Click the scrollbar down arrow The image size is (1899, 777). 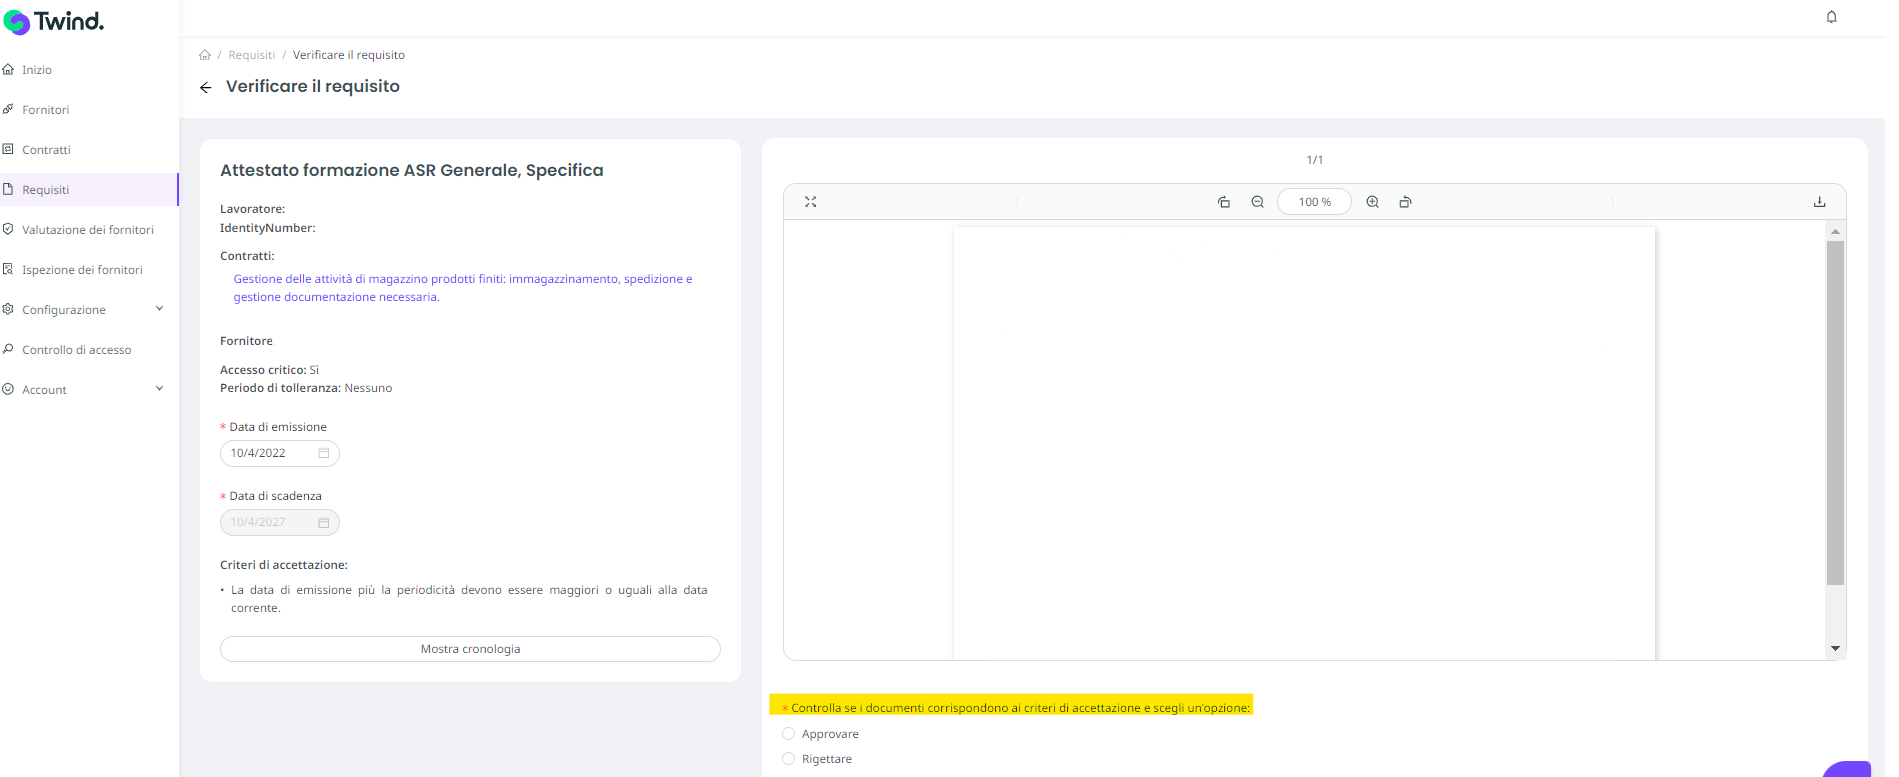[1835, 649]
